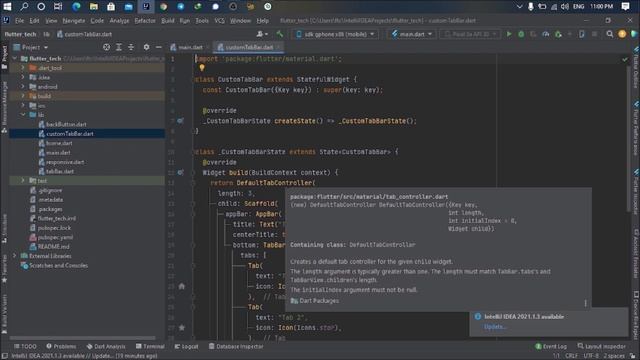Image resolution: width=640 pixels, height=360 pixels.
Task: Open the File menu
Action: pos(19,20)
